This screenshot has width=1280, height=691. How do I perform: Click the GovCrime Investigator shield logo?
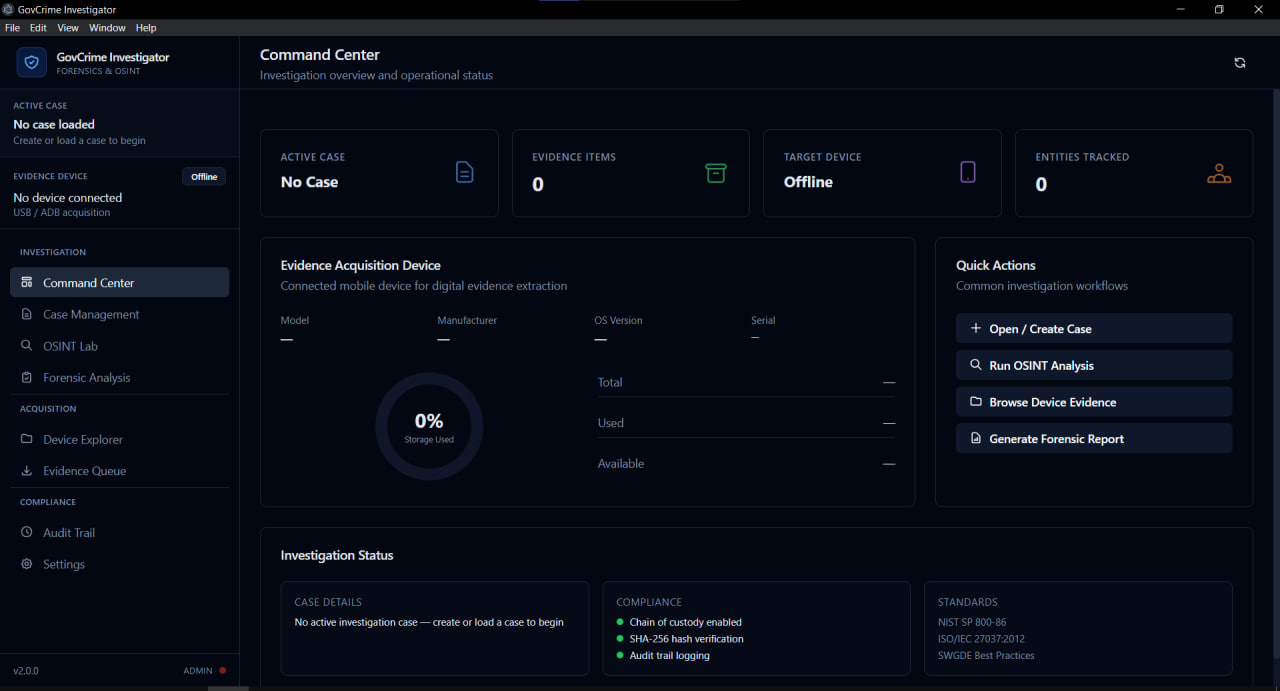pyautogui.click(x=32, y=63)
